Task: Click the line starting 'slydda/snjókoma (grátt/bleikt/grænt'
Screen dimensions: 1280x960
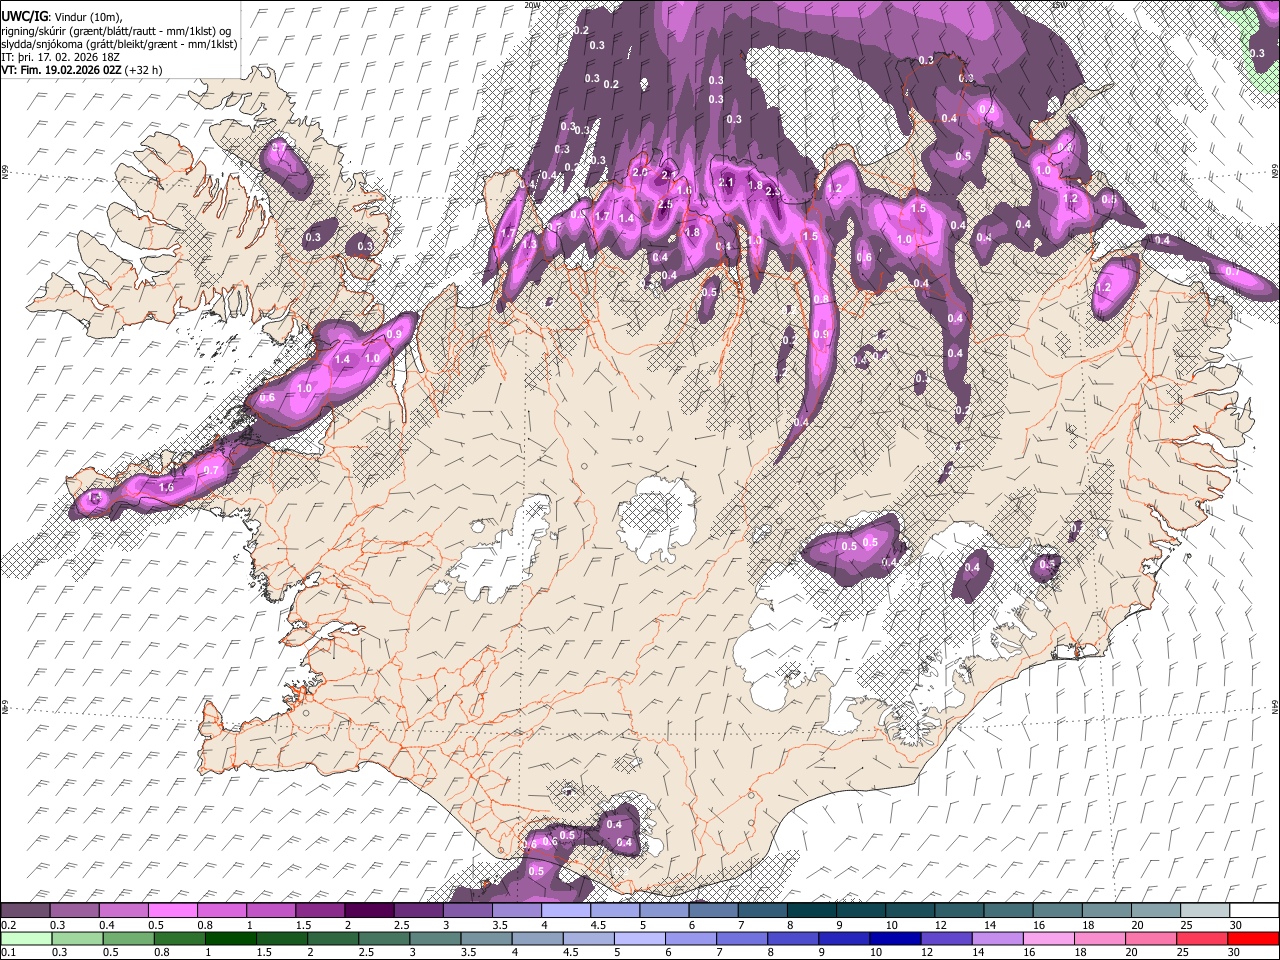Action: 119,43
